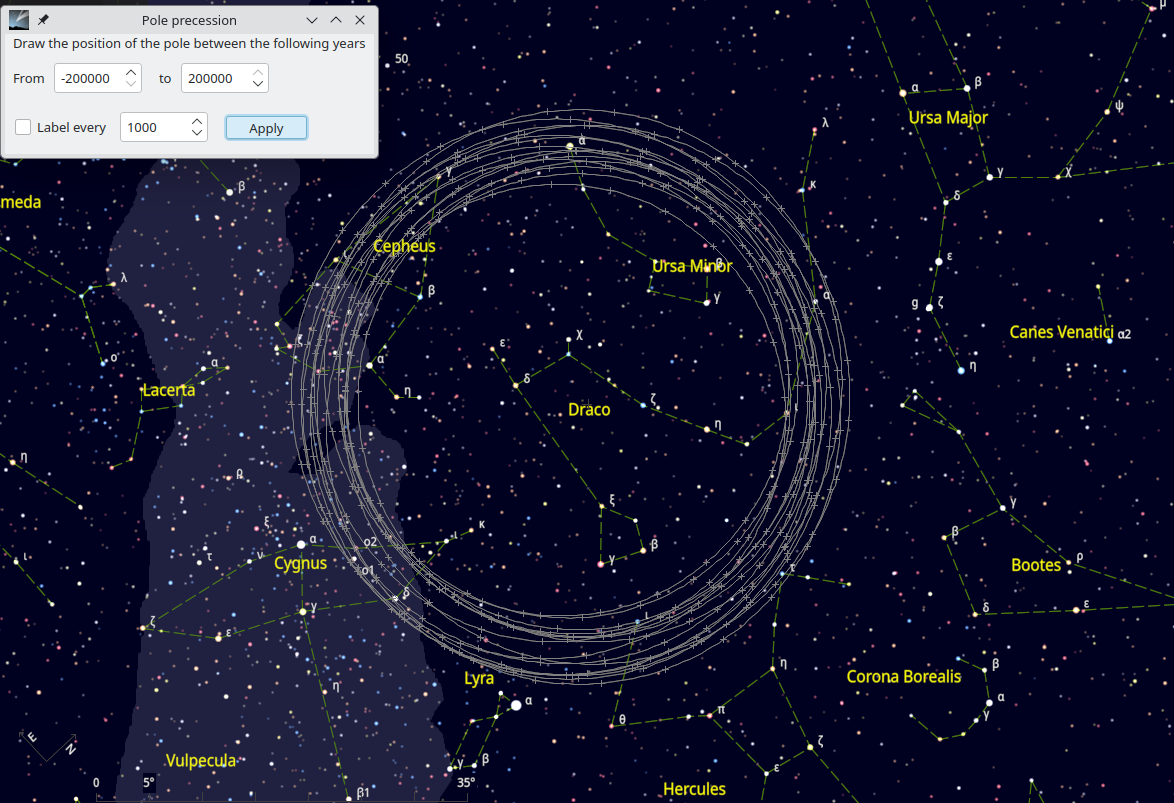
Task: Decrease the Label every interval value
Action: coord(197,134)
